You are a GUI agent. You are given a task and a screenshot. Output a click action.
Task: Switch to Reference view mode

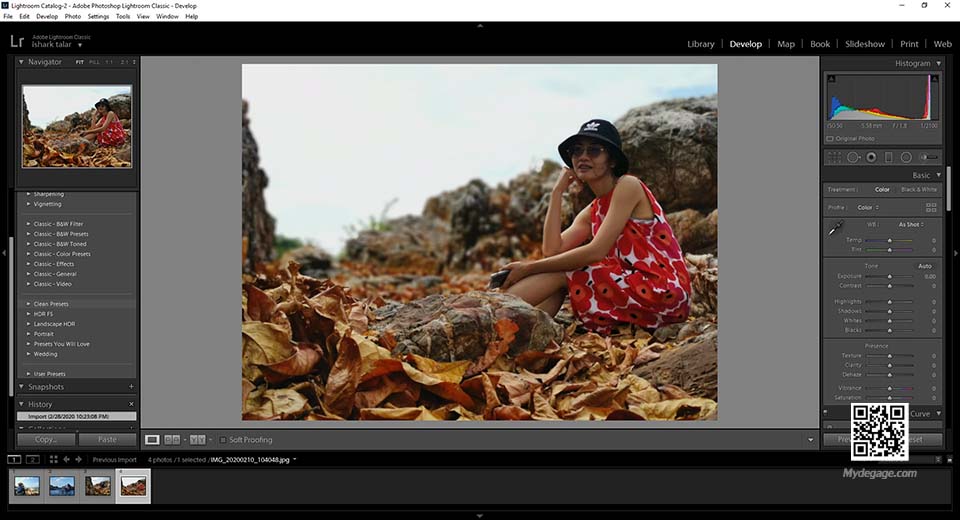[x=172, y=440]
